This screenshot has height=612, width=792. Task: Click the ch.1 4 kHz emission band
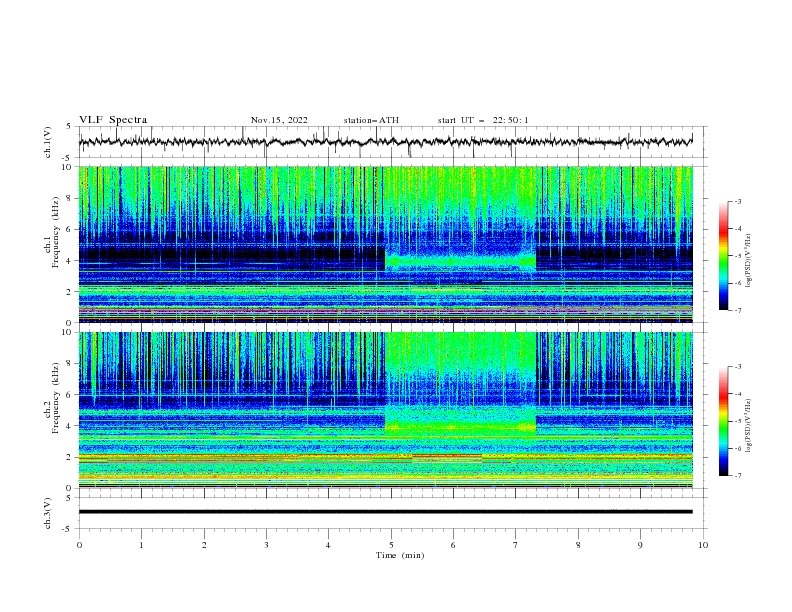460,262
